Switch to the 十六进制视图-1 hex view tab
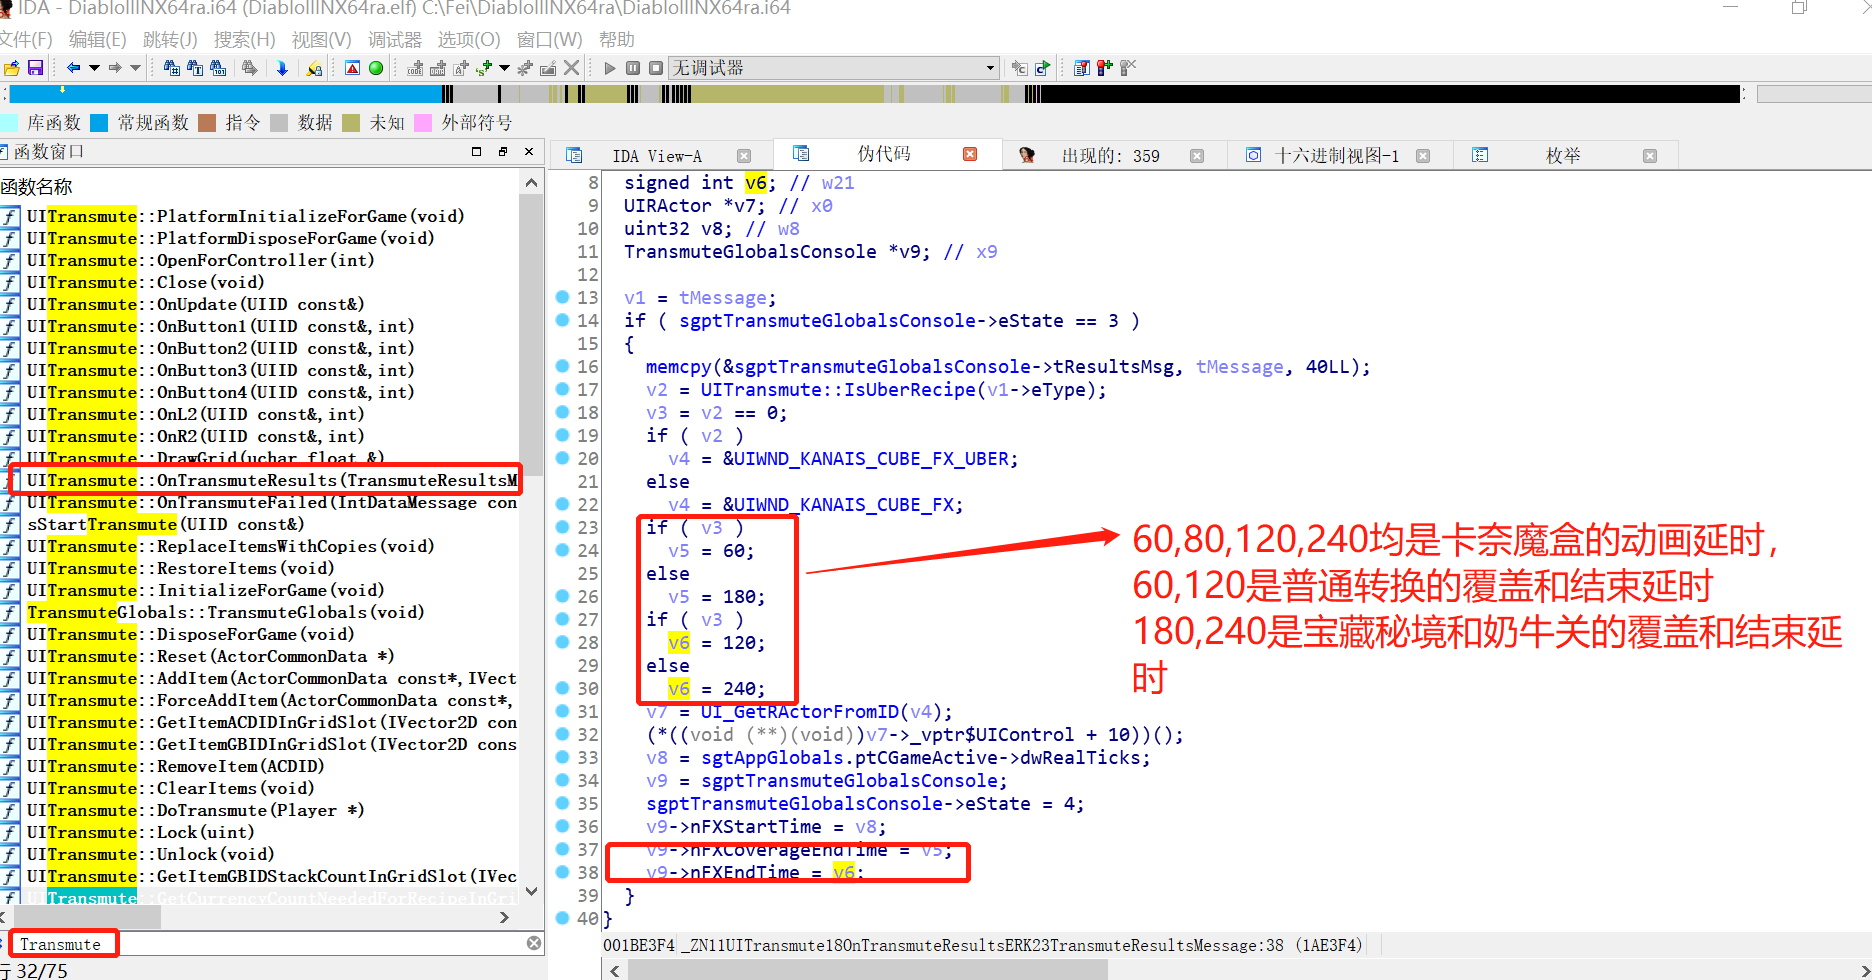 pos(1337,156)
